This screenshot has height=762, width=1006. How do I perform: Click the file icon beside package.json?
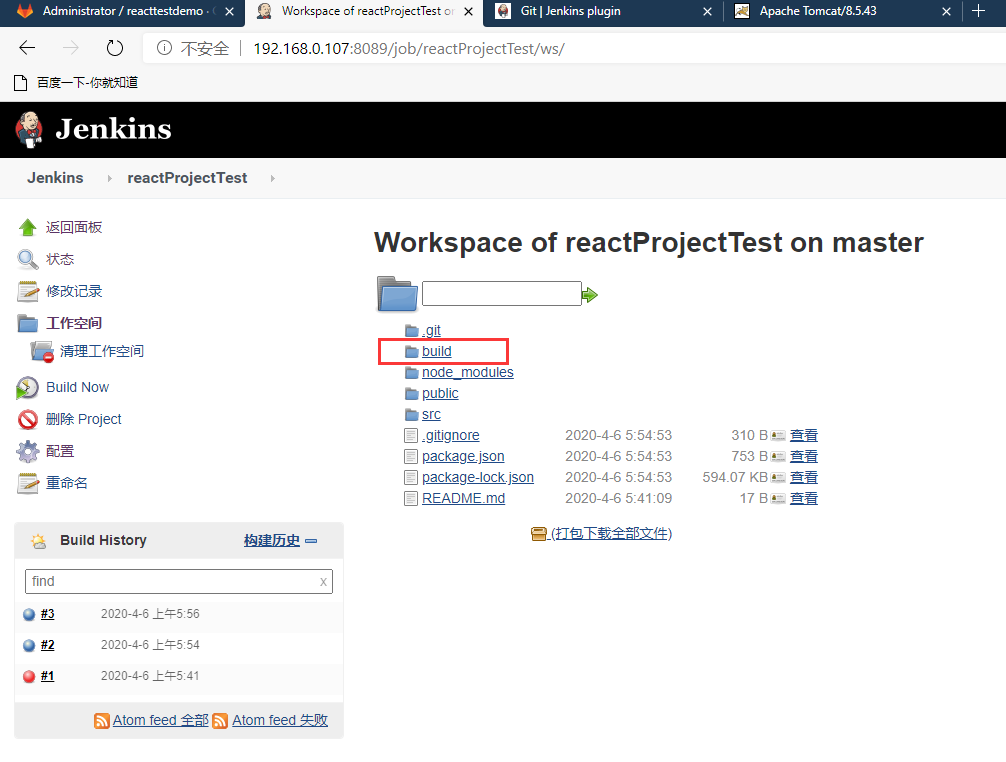pos(411,457)
